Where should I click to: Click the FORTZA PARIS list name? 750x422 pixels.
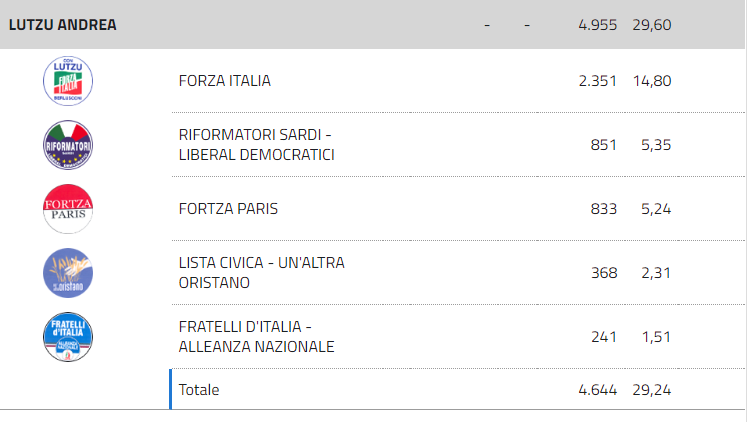(x=228, y=209)
